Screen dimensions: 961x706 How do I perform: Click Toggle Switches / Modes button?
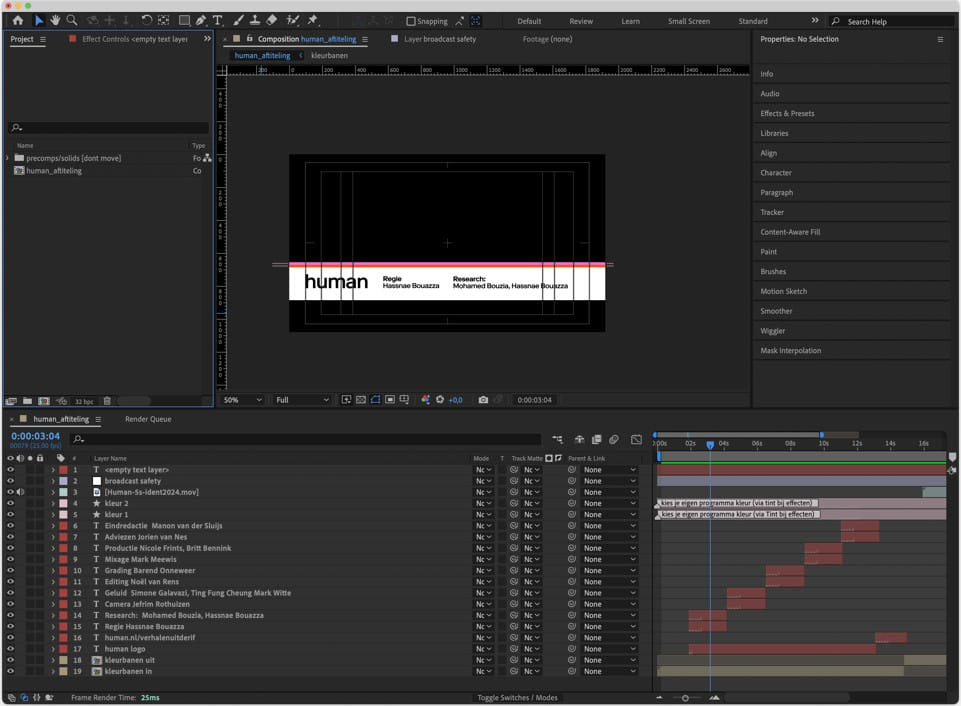tap(517, 697)
